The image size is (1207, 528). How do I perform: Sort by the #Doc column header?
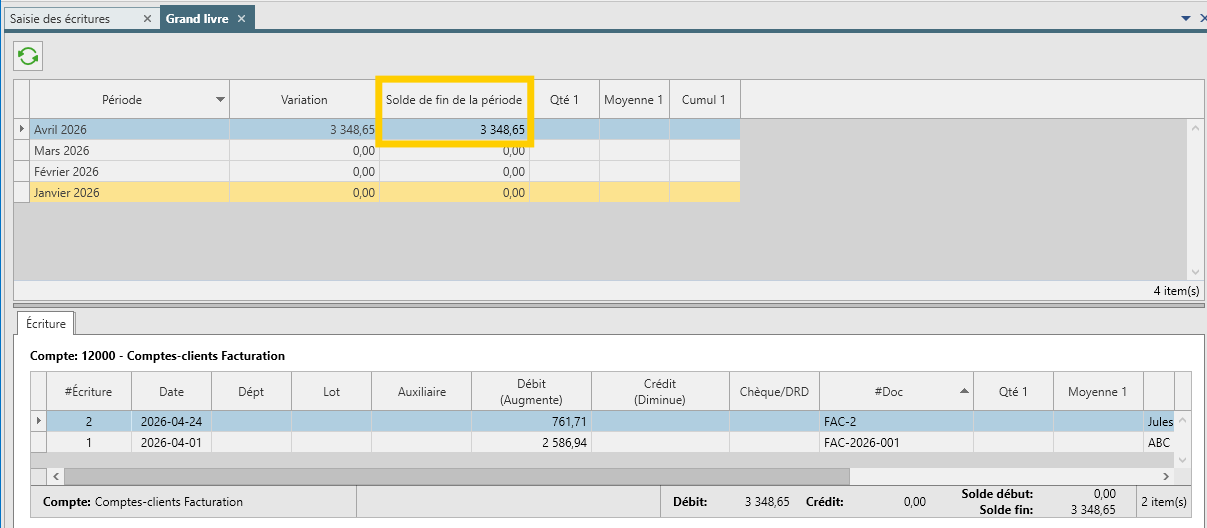(x=896, y=392)
